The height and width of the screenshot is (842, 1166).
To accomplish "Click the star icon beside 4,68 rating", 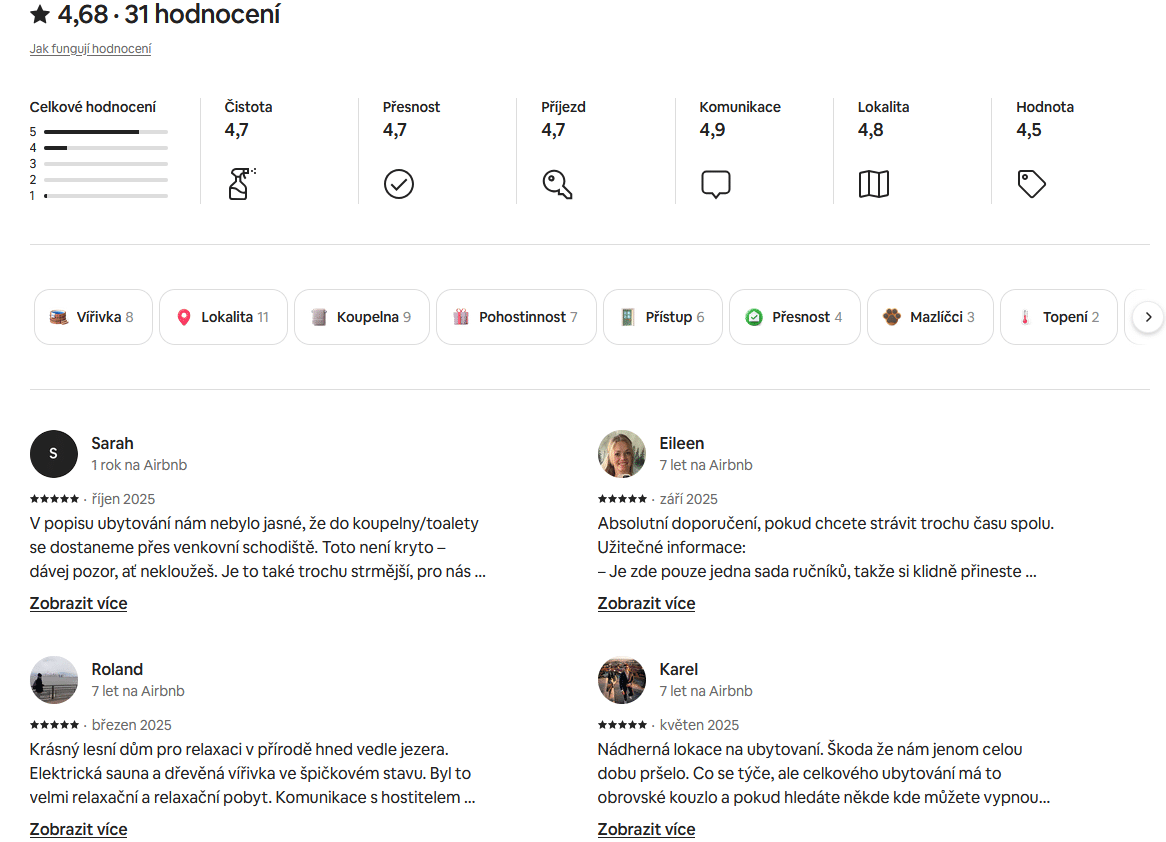I will [40, 14].
